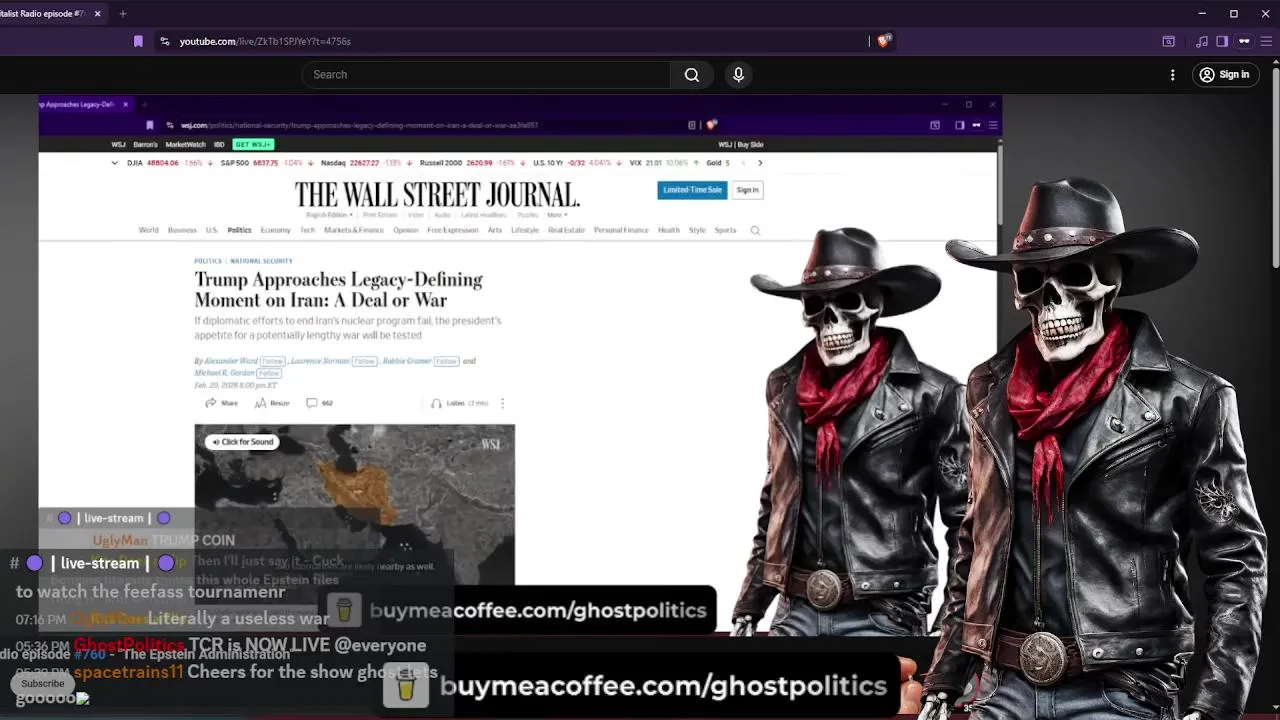Click the music note media control icon
The width and height of the screenshot is (1280, 720).
[1201, 41]
